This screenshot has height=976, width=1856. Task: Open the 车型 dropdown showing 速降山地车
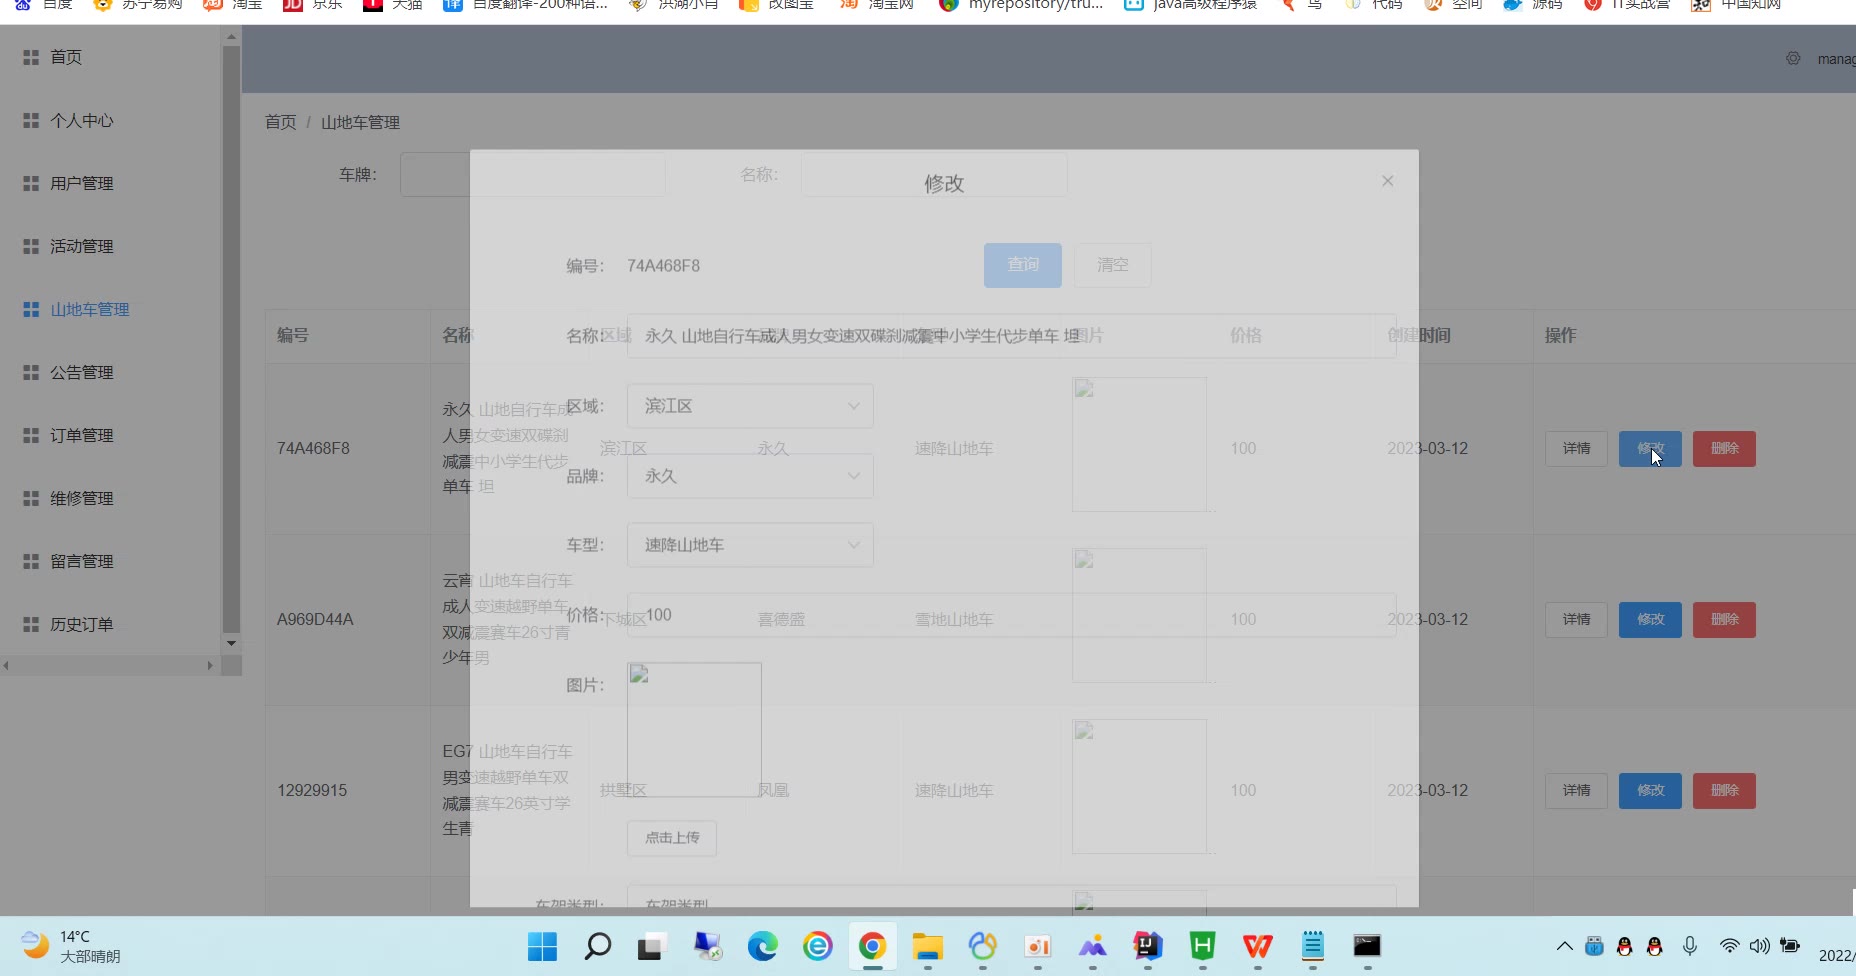click(x=750, y=545)
